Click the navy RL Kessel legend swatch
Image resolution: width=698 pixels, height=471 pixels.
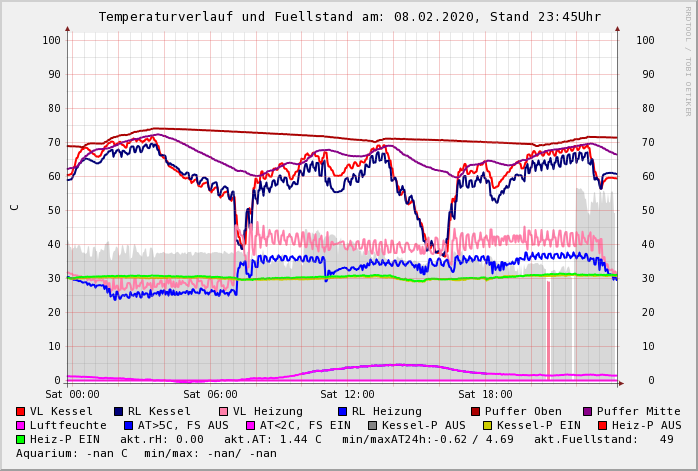(x=119, y=411)
